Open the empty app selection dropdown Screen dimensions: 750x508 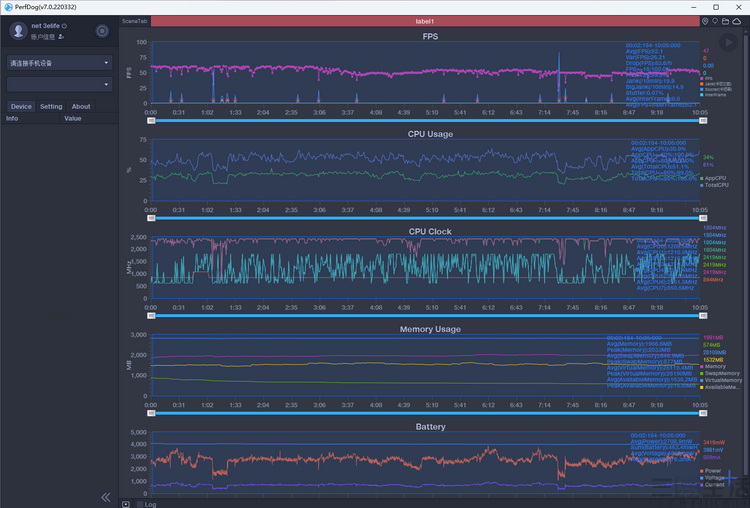tap(59, 84)
